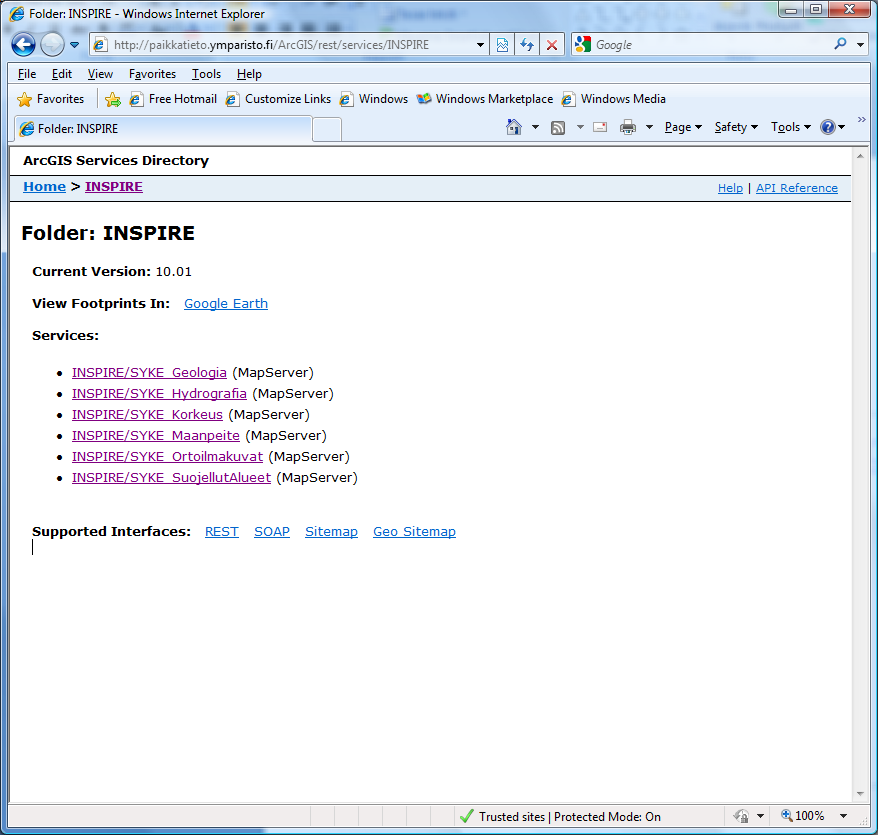Open the Favorites star button
The width and height of the screenshot is (878, 835).
[x=50, y=99]
